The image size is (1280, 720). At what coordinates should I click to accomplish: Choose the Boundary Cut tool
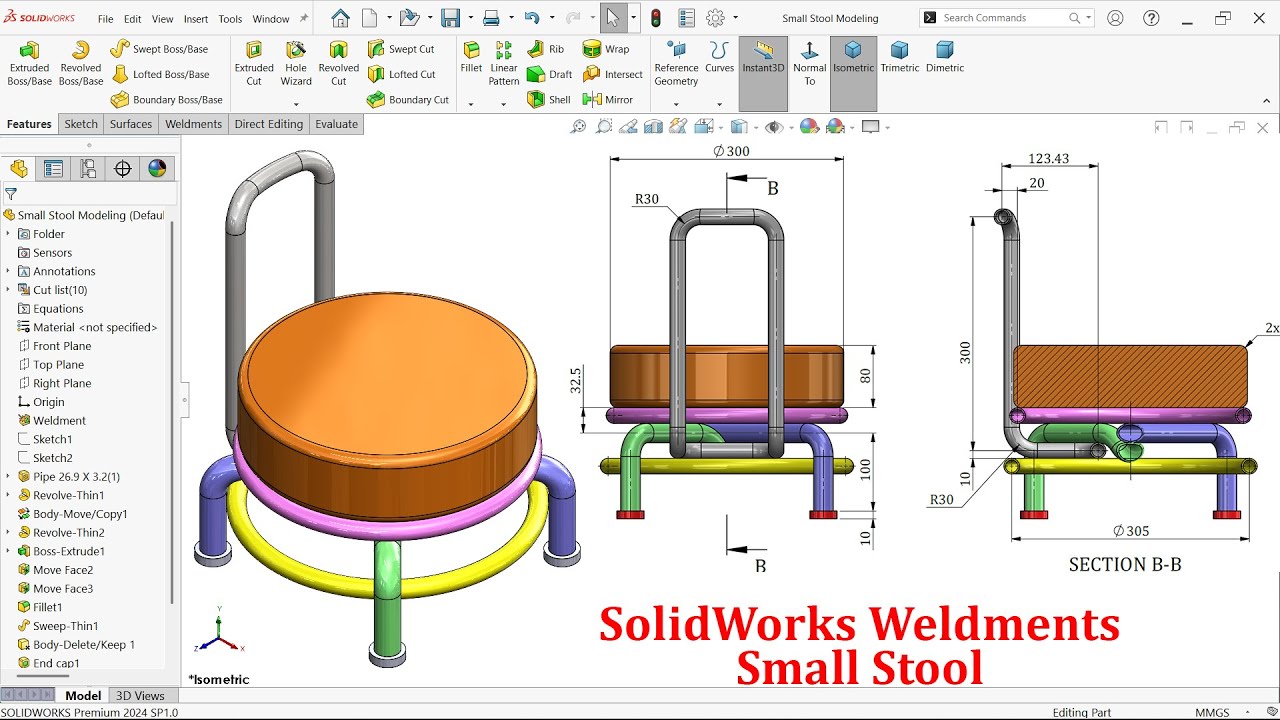point(407,99)
